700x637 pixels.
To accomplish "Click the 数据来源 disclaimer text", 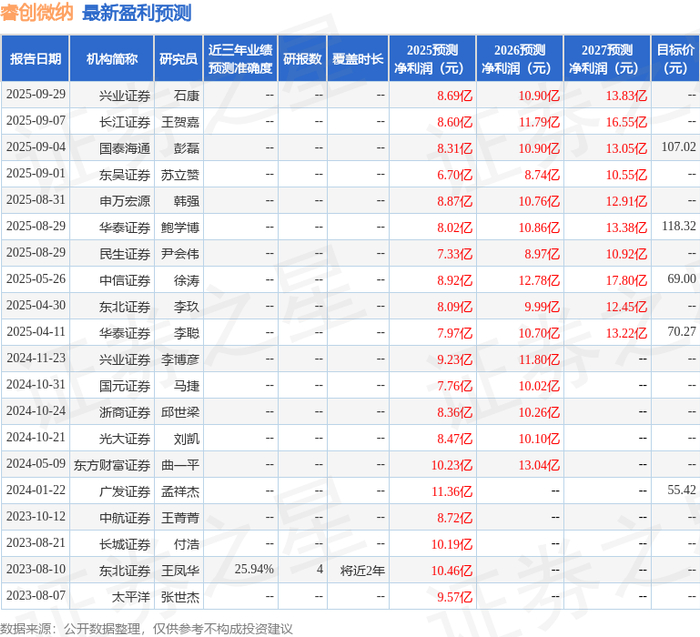I will pos(146,629).
